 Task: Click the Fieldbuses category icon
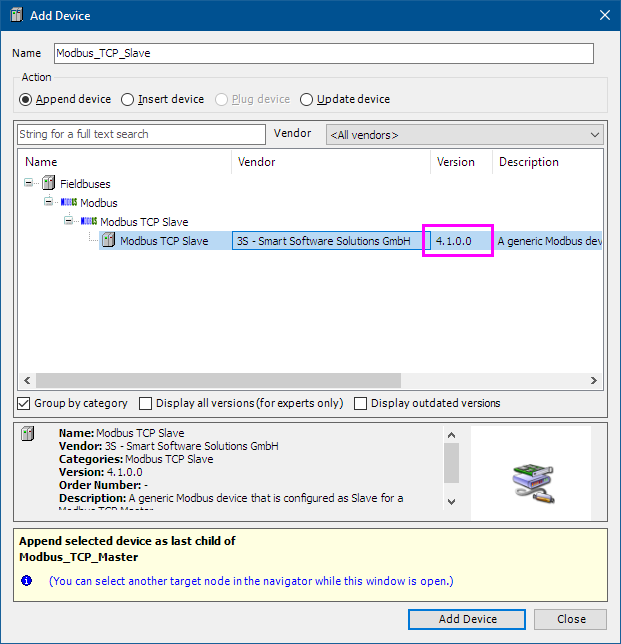[48, 183]
